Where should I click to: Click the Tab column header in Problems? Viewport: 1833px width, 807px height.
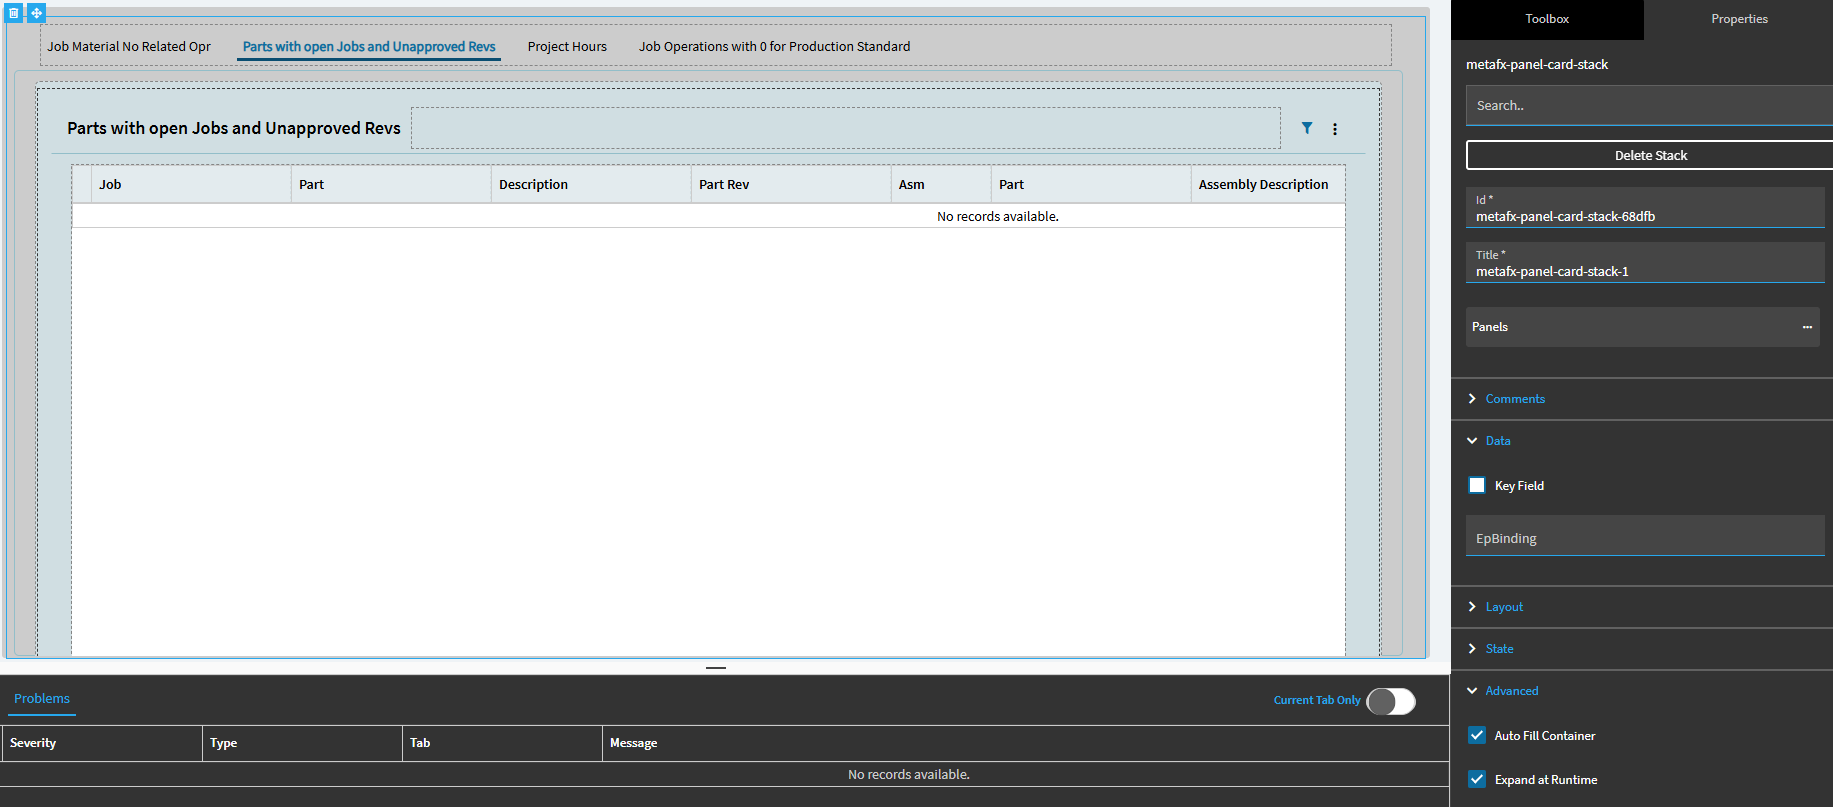[x=503, y=743]
